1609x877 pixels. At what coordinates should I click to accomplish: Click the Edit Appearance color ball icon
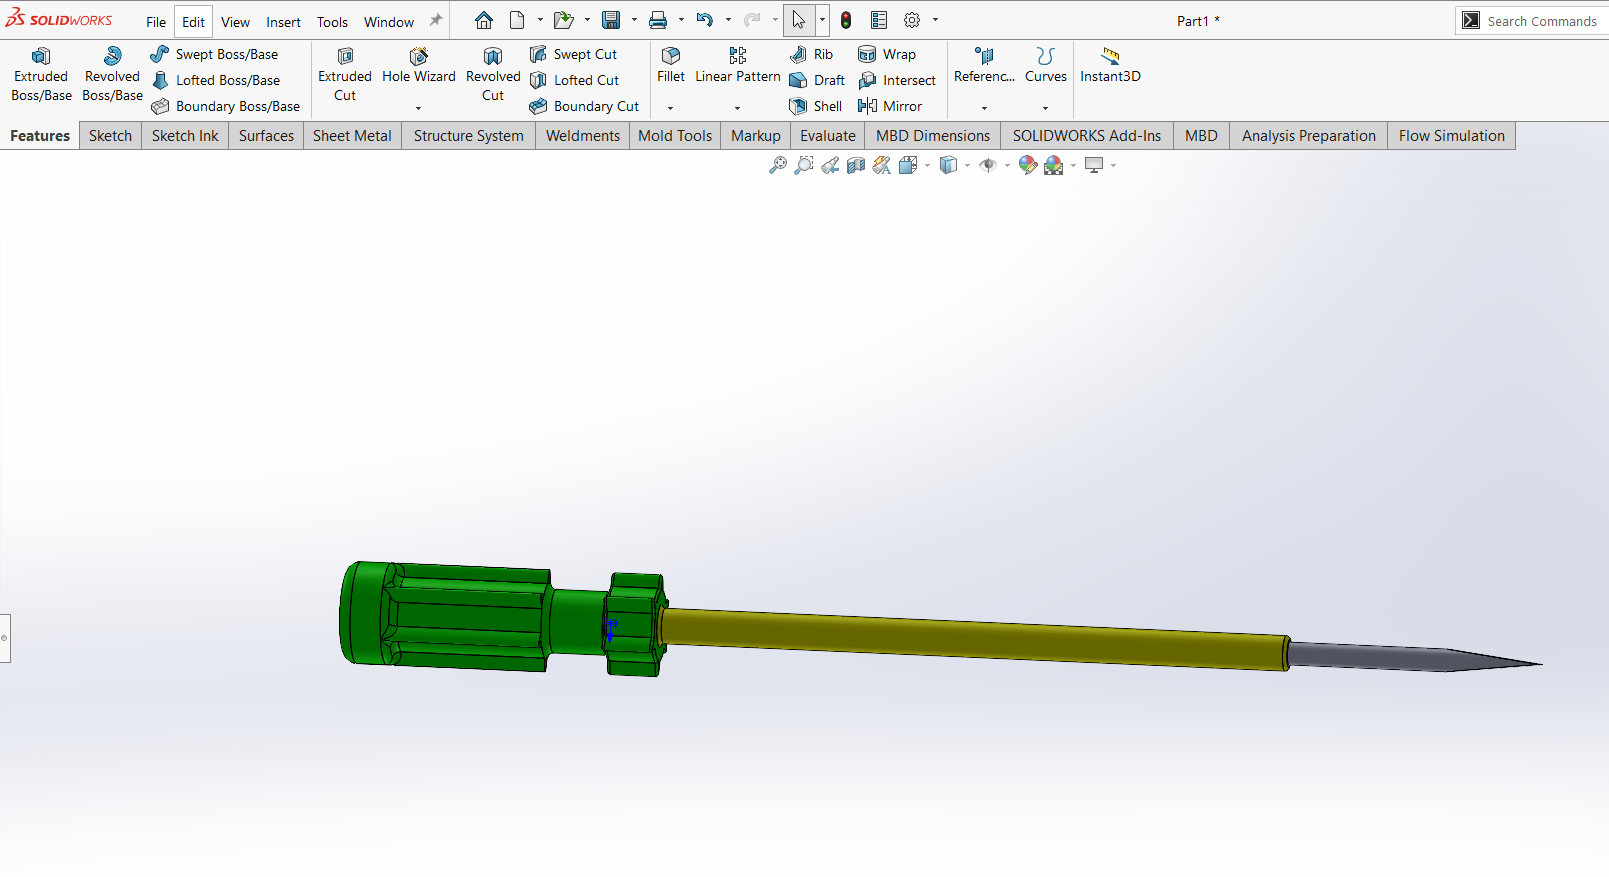pos(1027,165)
